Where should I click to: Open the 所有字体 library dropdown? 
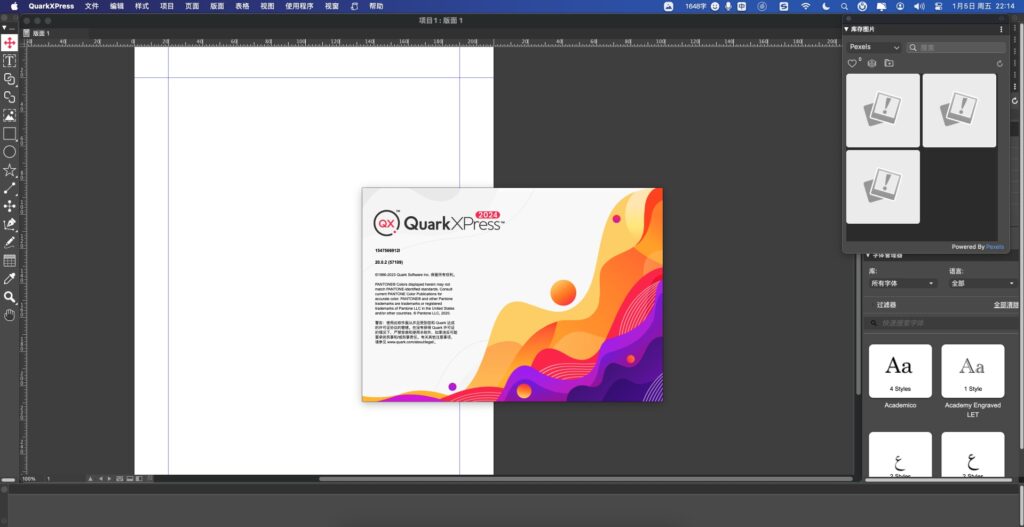pos(903,283)
